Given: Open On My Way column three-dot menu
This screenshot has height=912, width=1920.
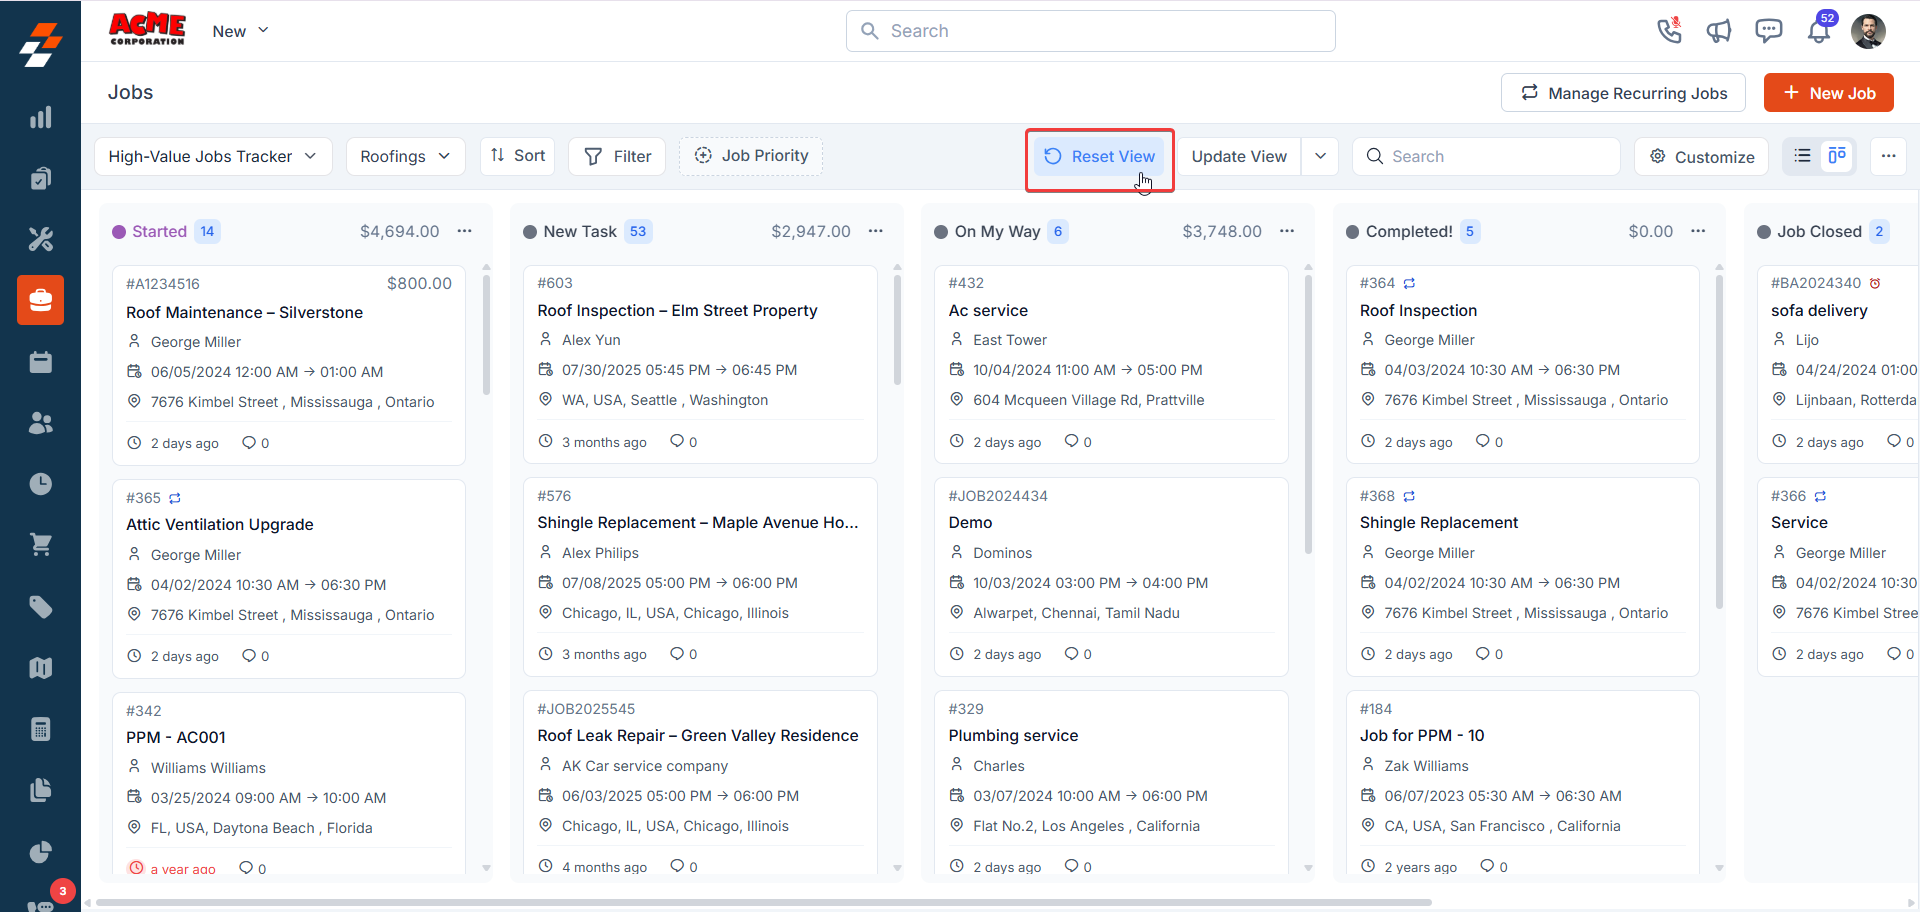Looking at the screenshot, I should 1287,231.
